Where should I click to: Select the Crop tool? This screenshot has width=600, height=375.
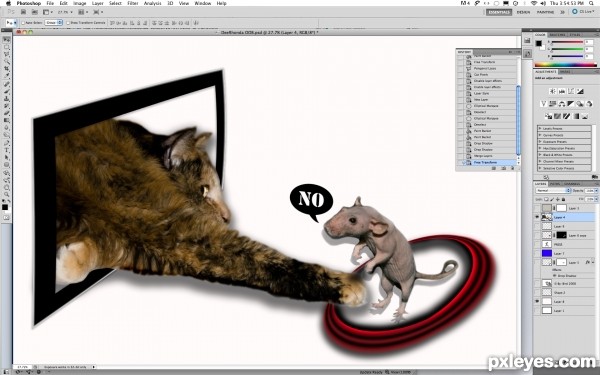7,69
